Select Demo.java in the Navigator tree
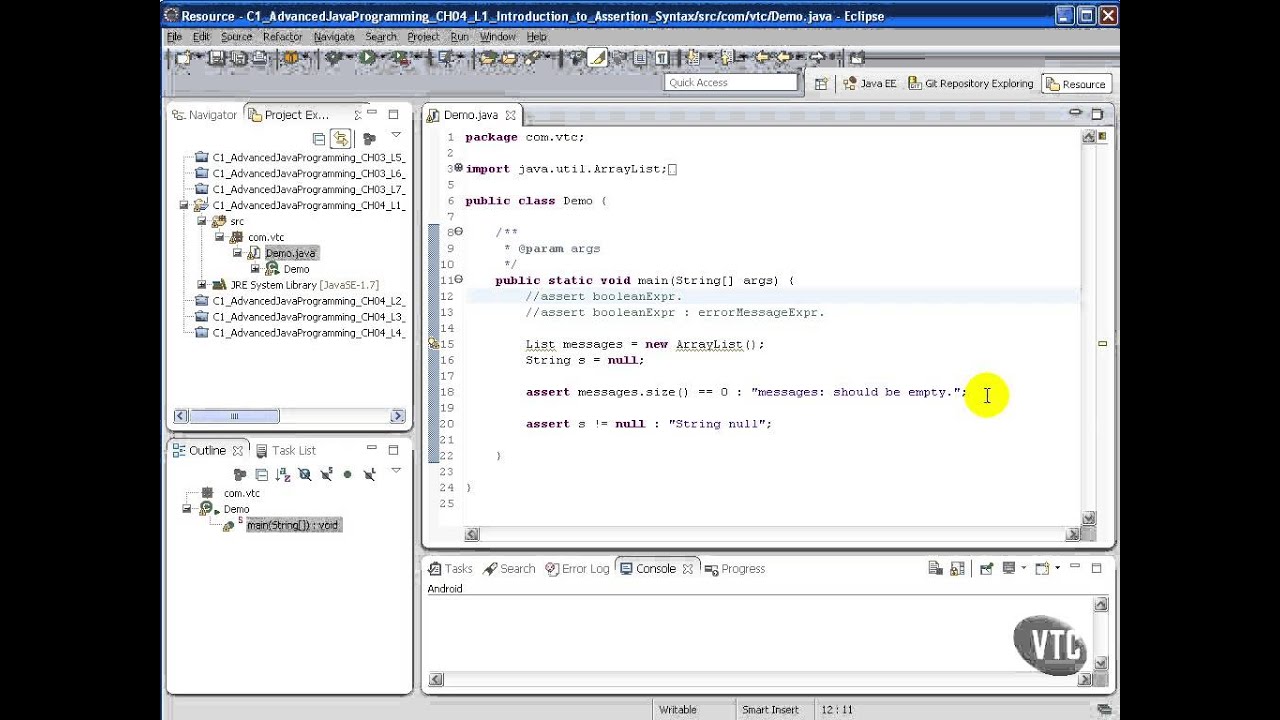The height and width of the screenshot is (720, 1280). tap(290, 253)
